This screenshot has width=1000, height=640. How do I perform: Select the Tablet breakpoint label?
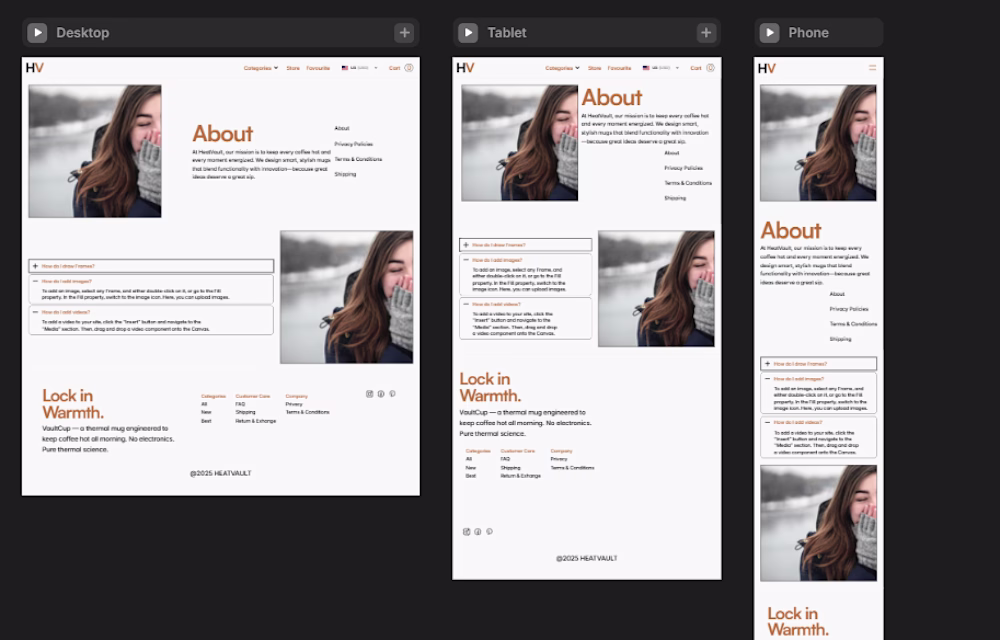[507, 33]
